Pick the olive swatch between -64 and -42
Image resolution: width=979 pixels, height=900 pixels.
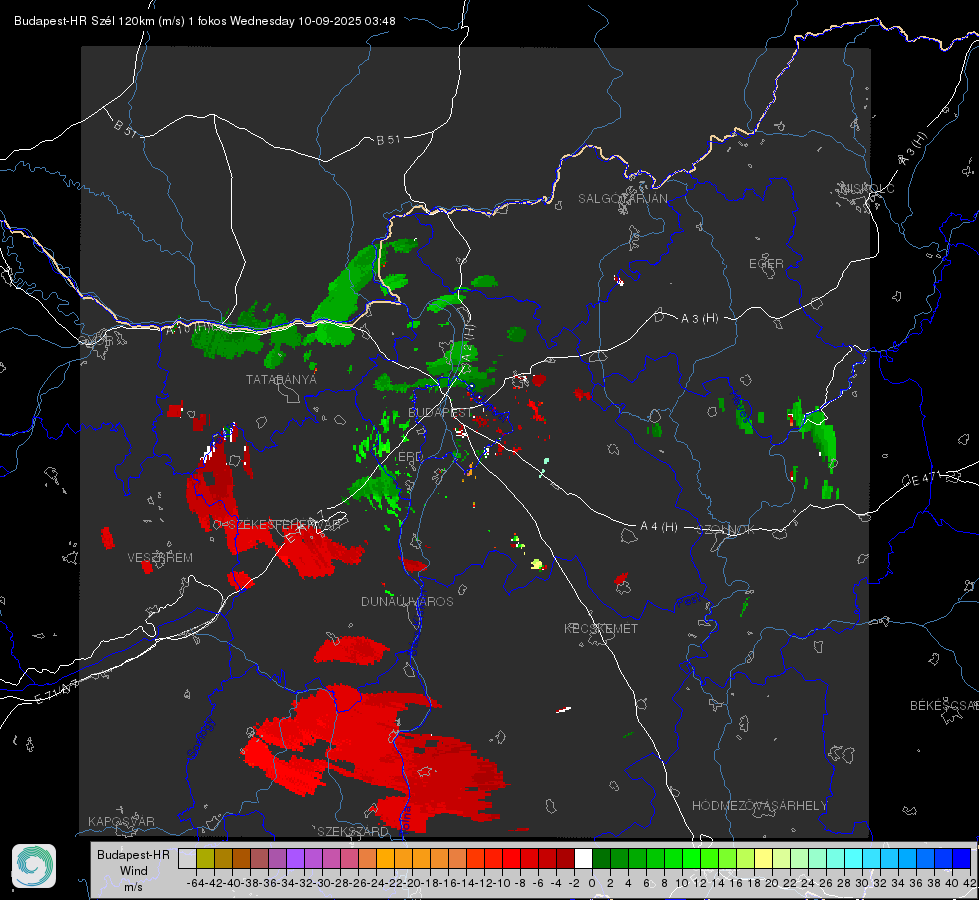[x=205, y=858]
